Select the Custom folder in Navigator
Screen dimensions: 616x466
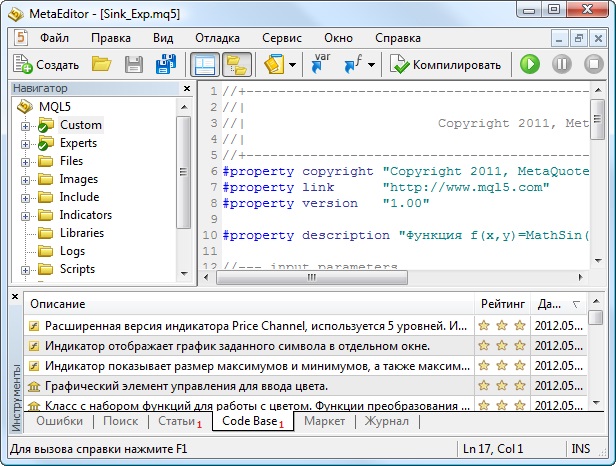(x=81, y=125)
